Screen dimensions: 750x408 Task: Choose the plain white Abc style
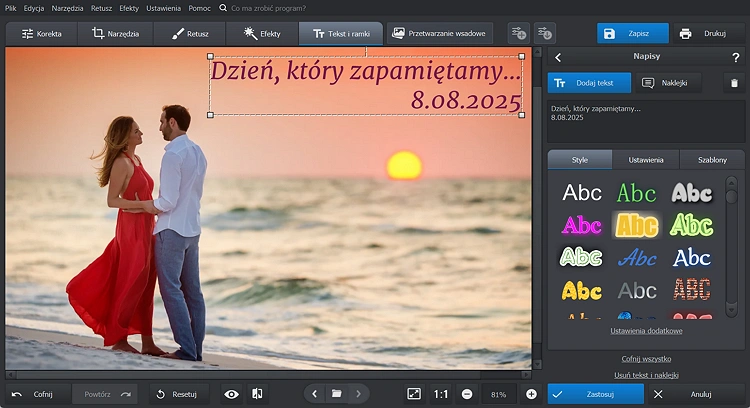coord(582,193)
